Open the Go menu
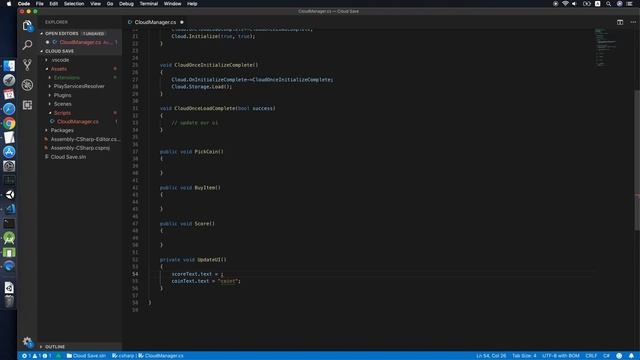 click(110, 4)
